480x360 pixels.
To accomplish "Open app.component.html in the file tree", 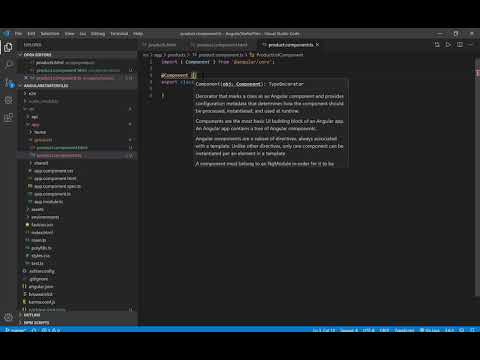I will coord(77,178).
